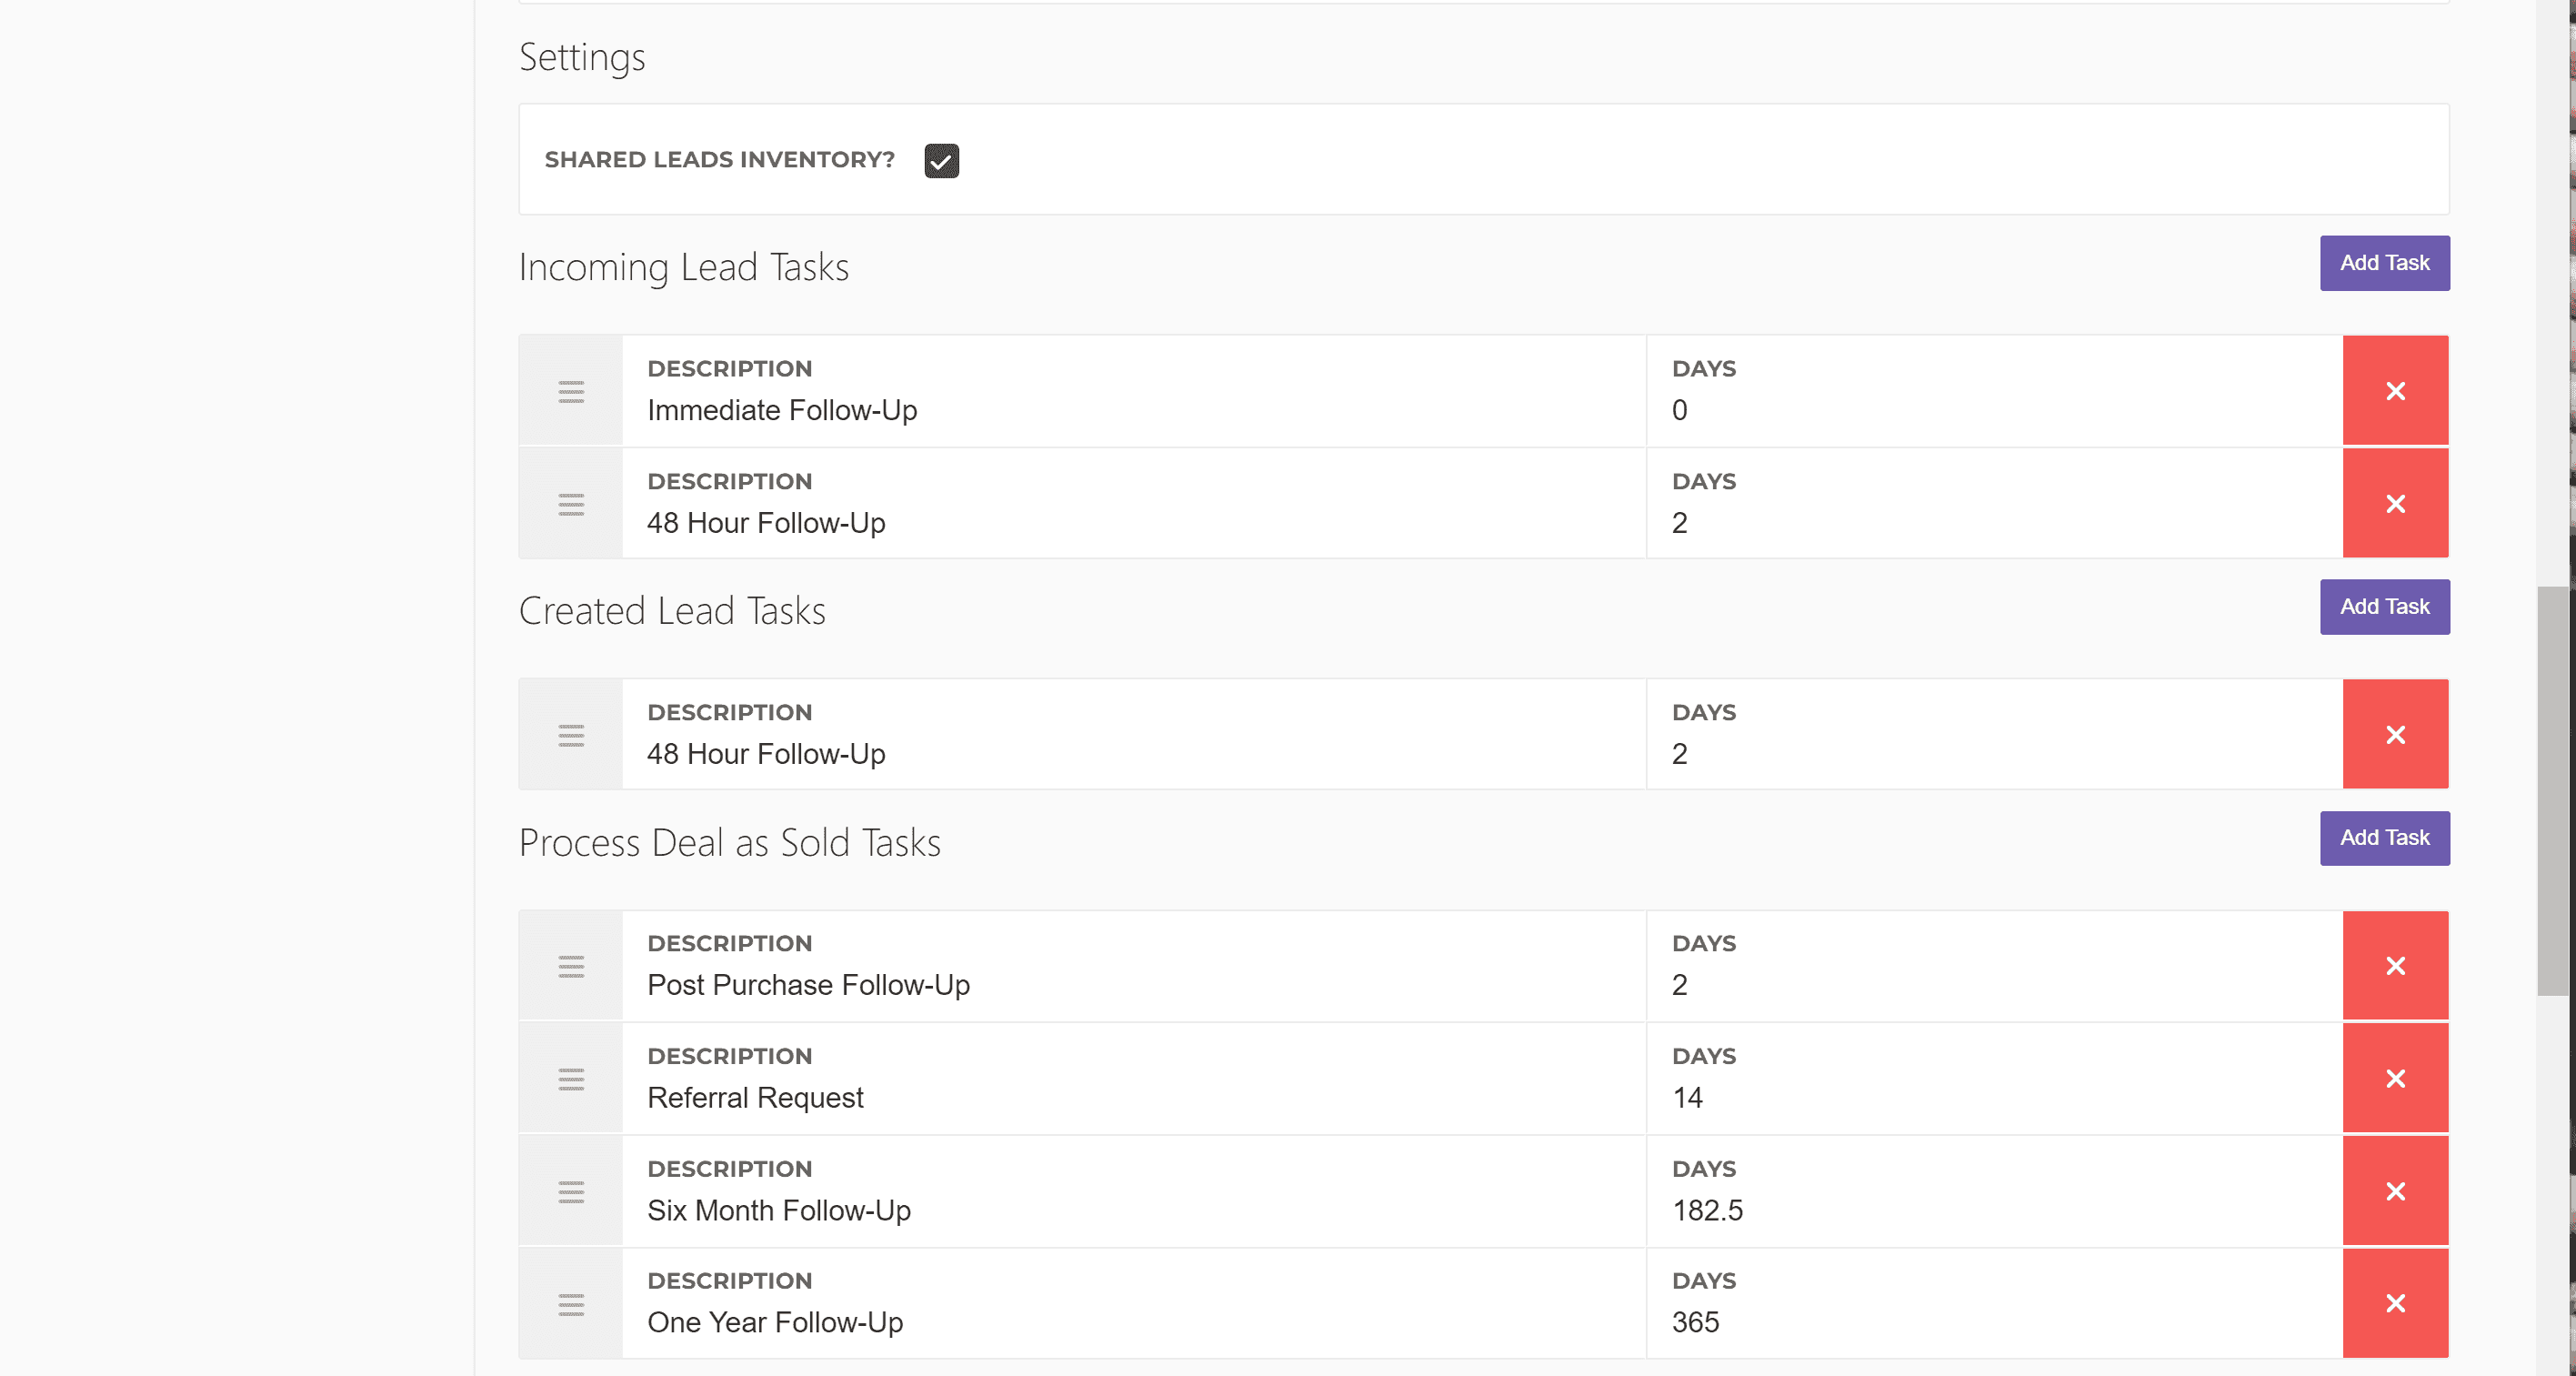Viewport: 2576px width, 1376px height.
Task: Delete the Created Lead 48 Hour Follow-Up task
Action: tap(2395, 735)
